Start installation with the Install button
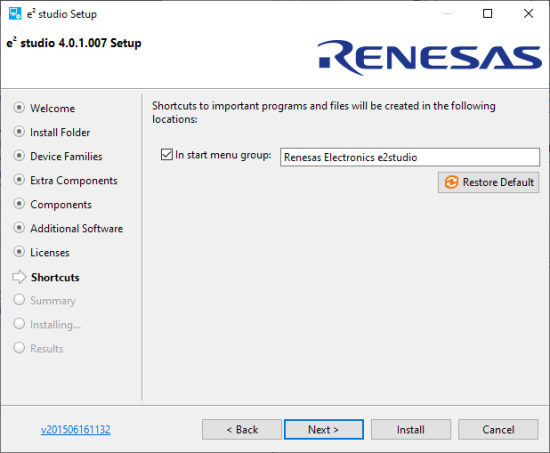 (x=411, y=429)
